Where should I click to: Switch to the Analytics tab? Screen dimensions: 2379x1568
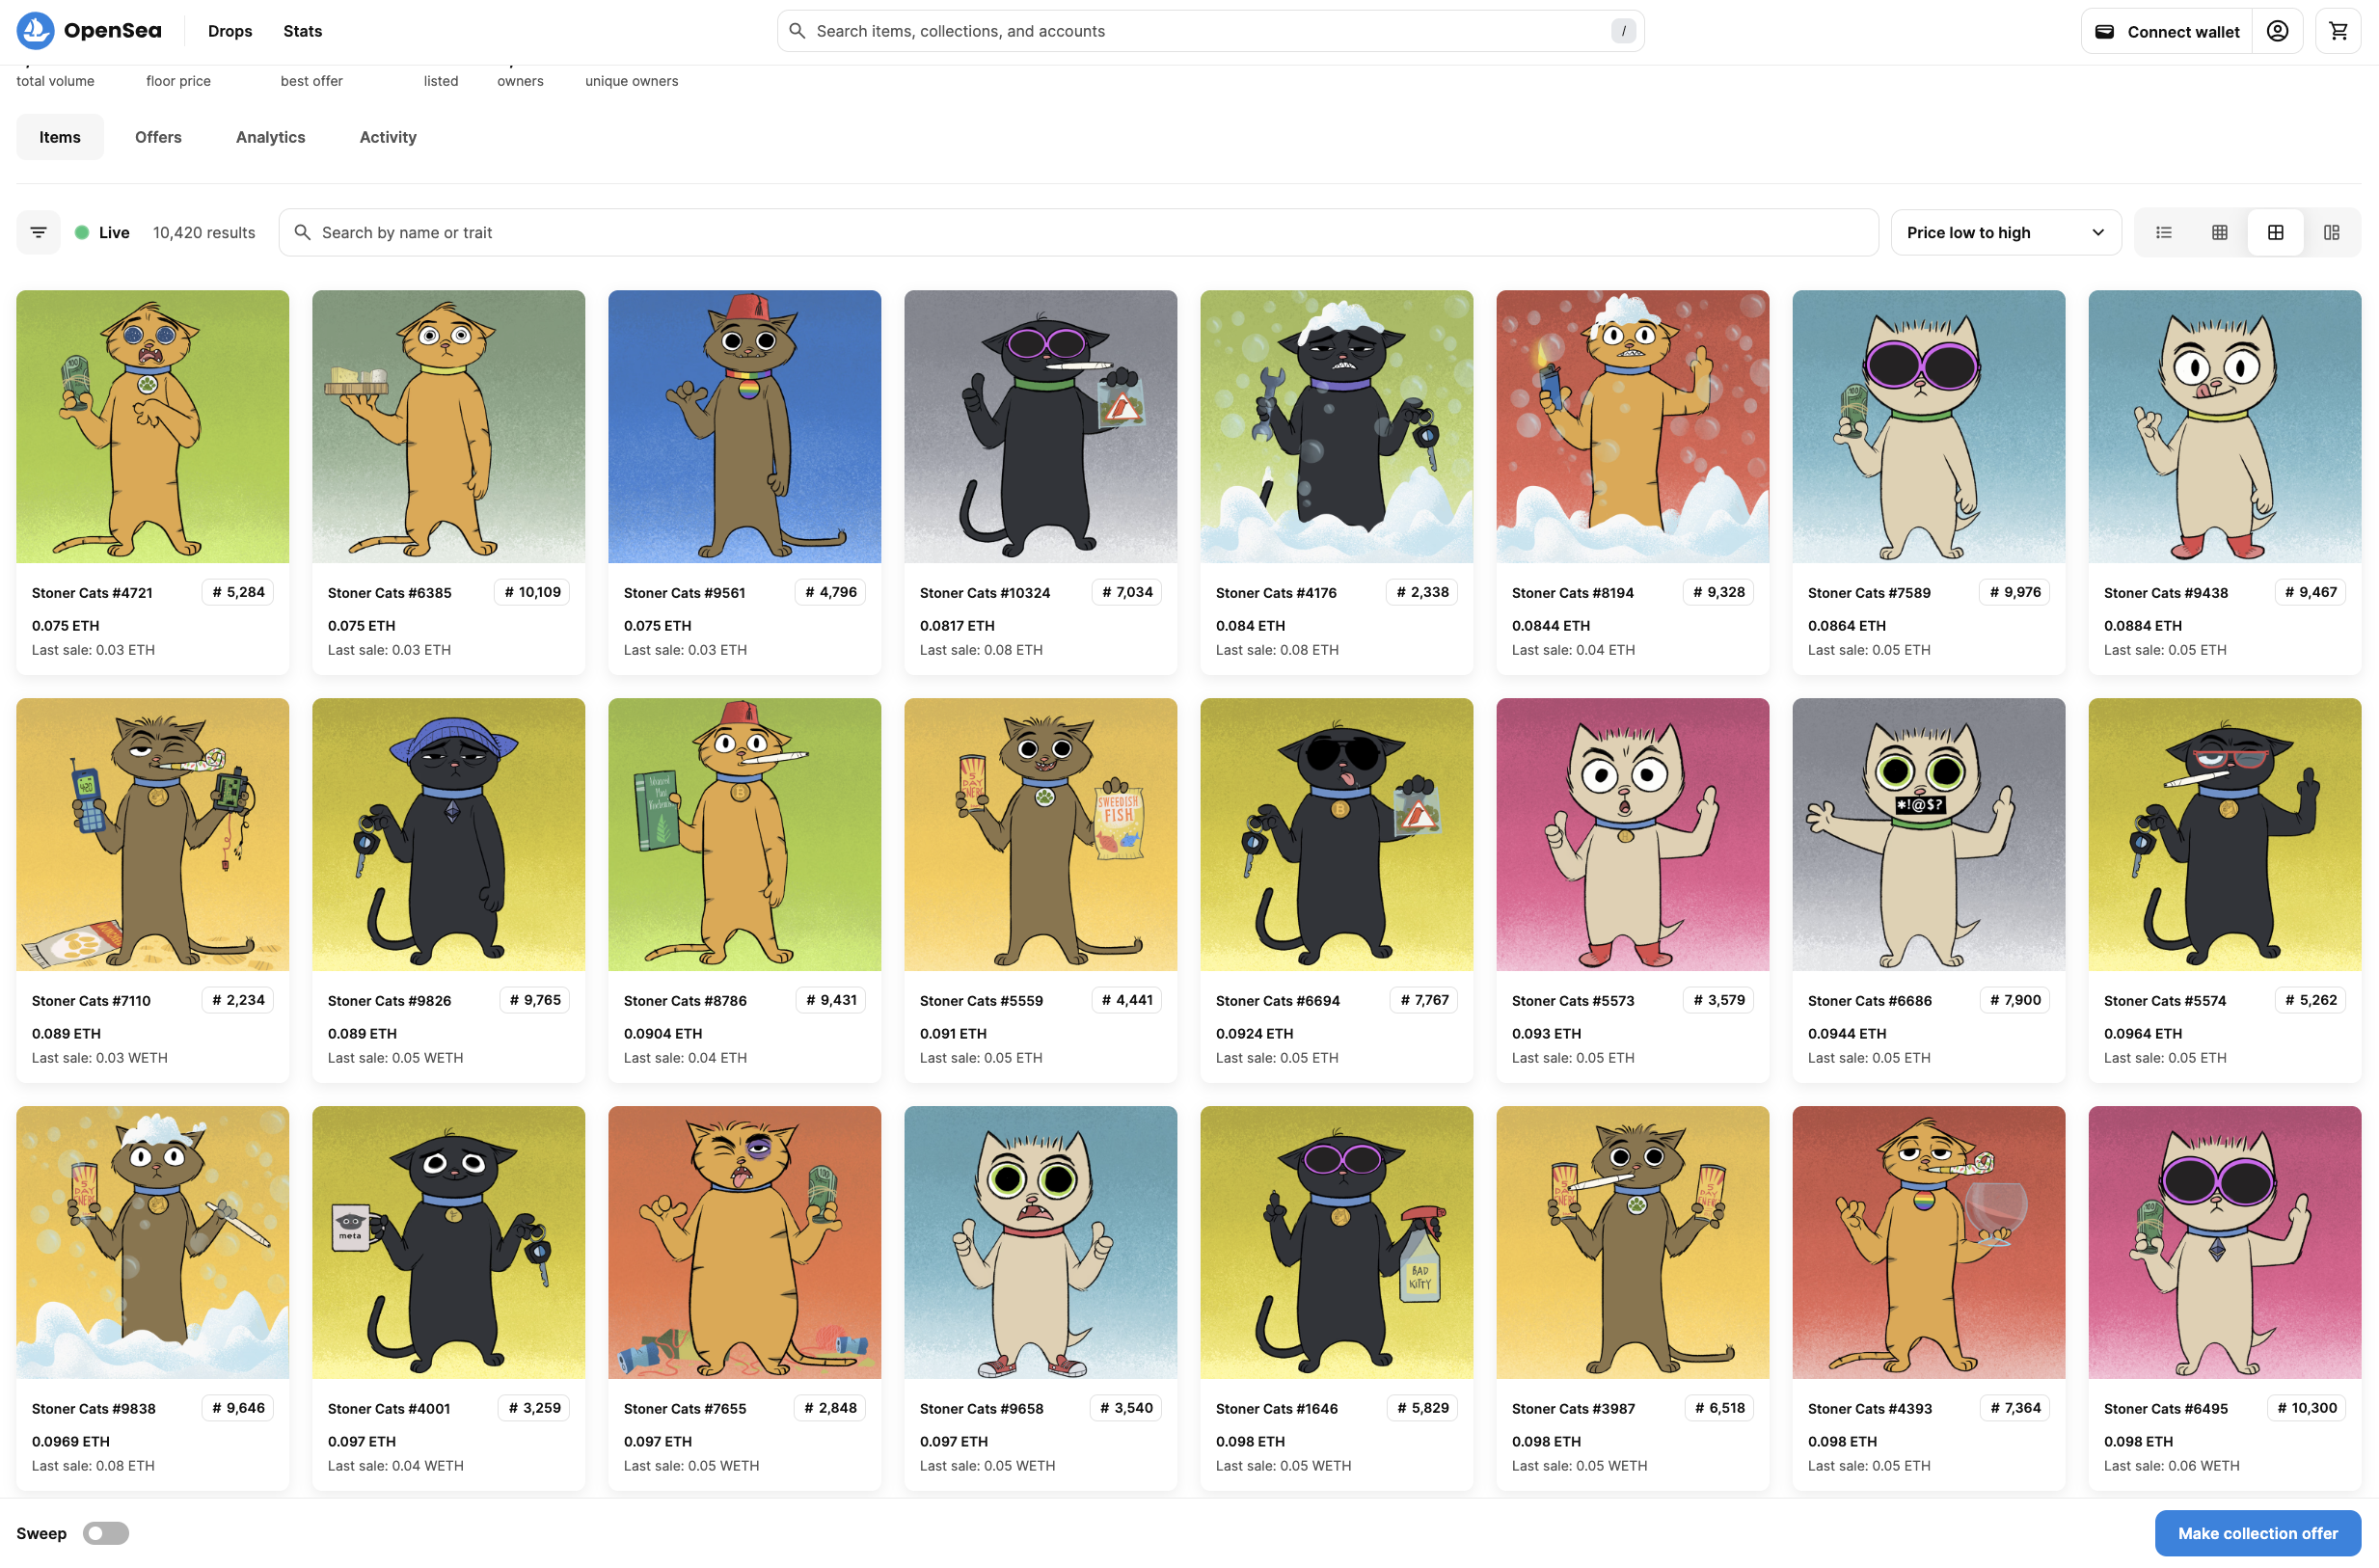[270, 137]
